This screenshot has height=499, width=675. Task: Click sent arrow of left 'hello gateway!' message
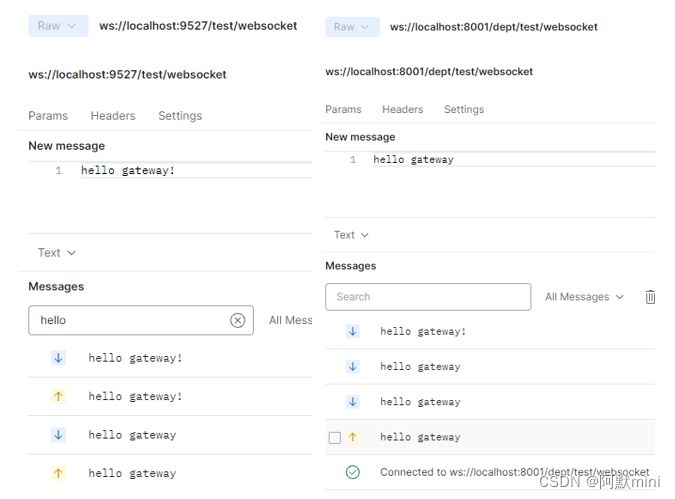pos(59,396)
